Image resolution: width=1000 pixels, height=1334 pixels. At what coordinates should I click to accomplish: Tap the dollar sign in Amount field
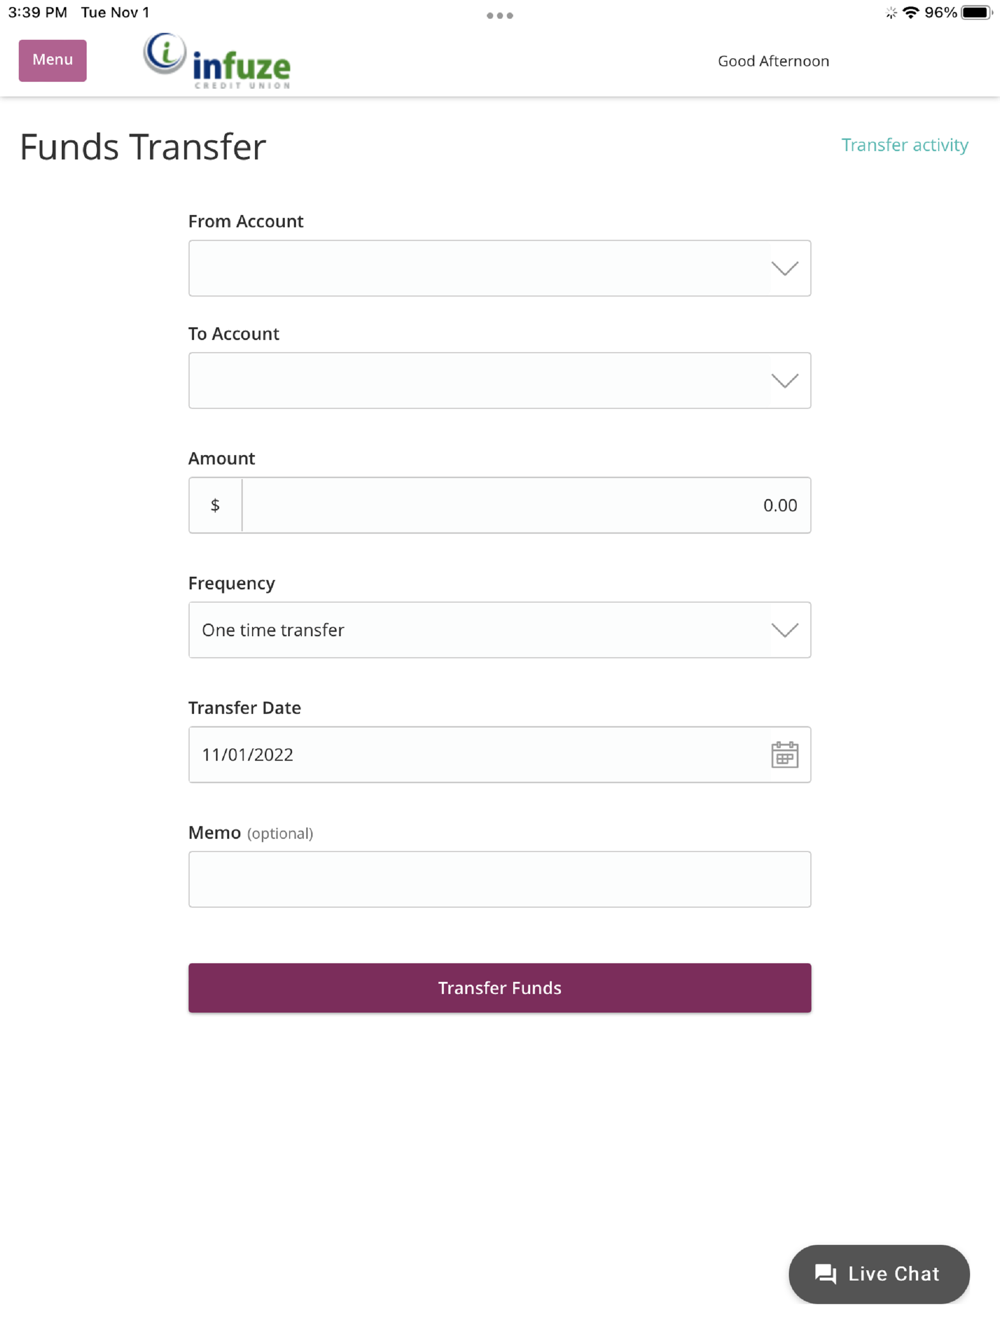[x=215, y=505]
